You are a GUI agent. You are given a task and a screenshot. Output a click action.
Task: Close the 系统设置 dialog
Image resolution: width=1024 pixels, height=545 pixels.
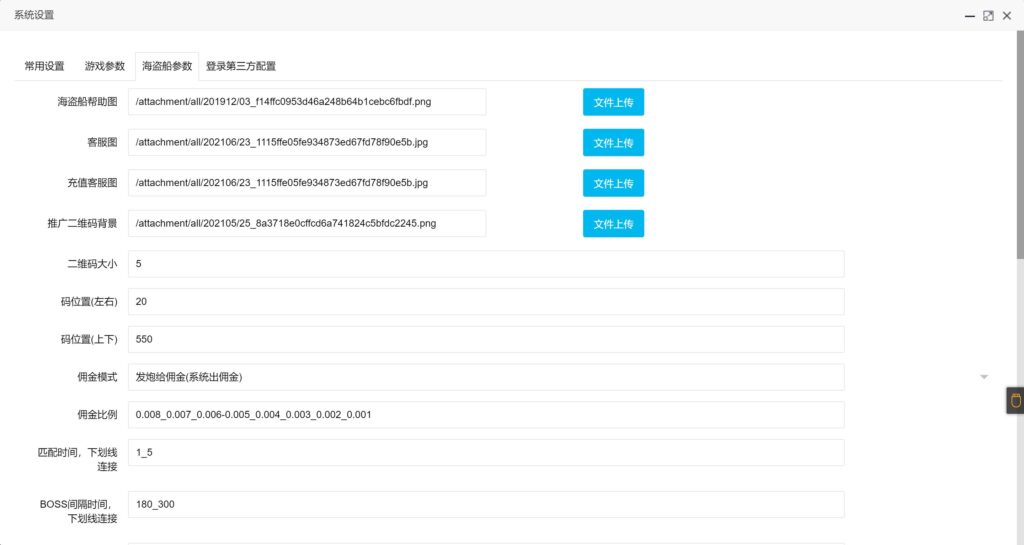(x=1006, y=16)
